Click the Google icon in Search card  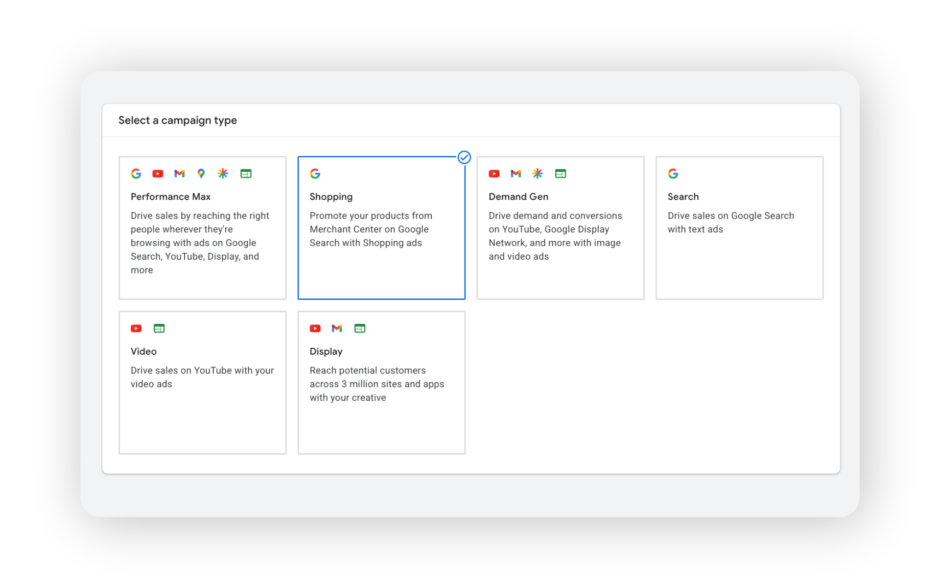click(x=673, y=174)
